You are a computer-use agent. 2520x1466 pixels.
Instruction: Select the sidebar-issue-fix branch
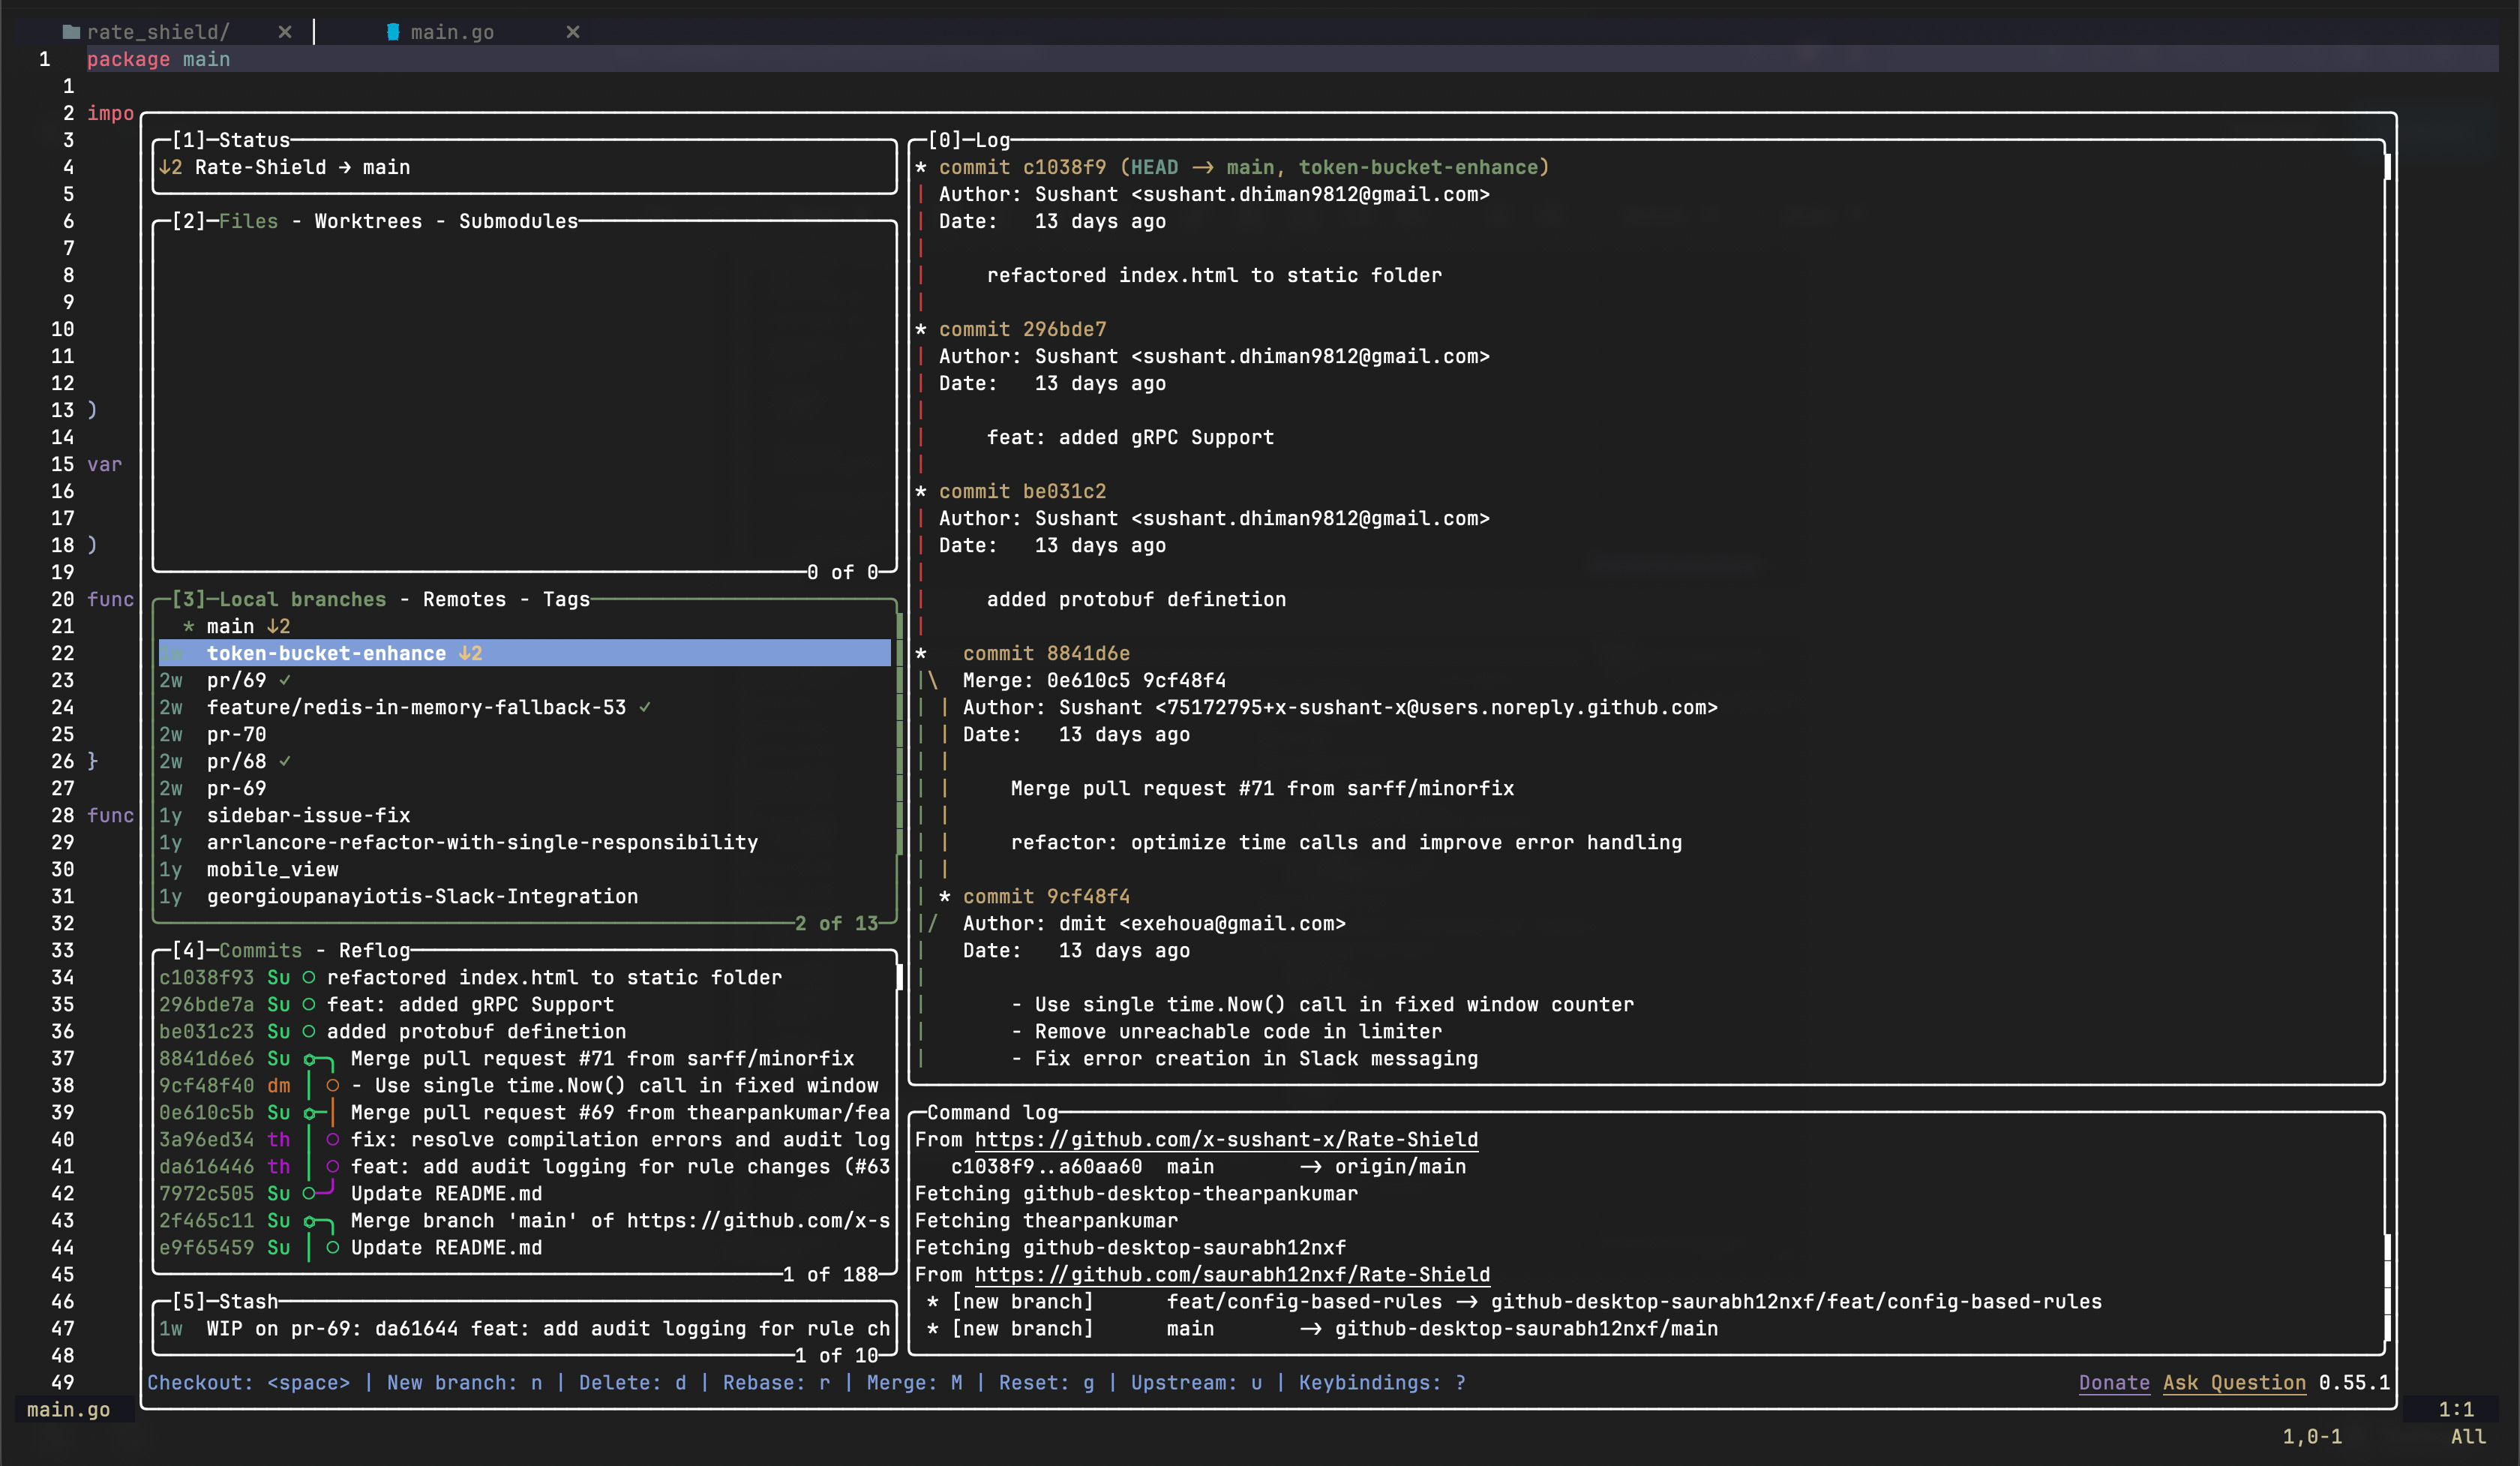[308, 815]
